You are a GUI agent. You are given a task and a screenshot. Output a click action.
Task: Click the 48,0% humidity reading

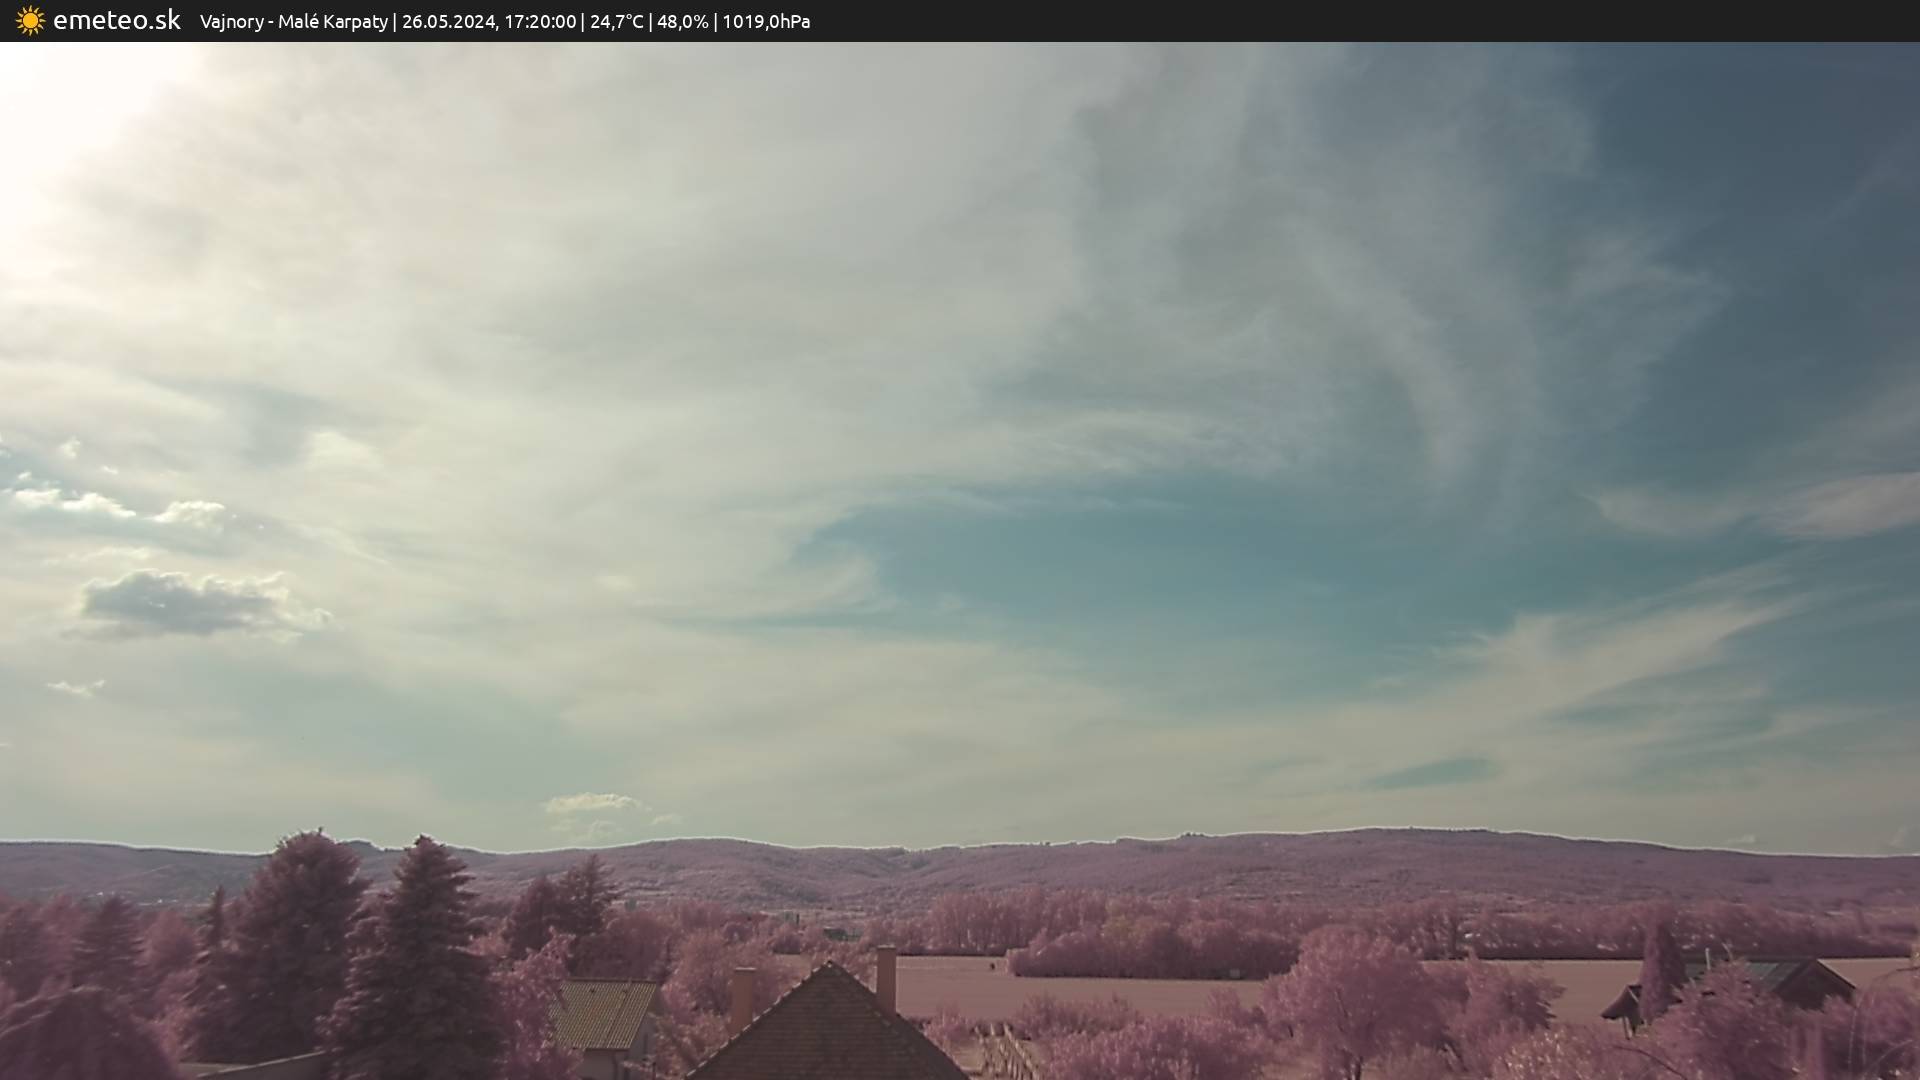pos(682,21)
